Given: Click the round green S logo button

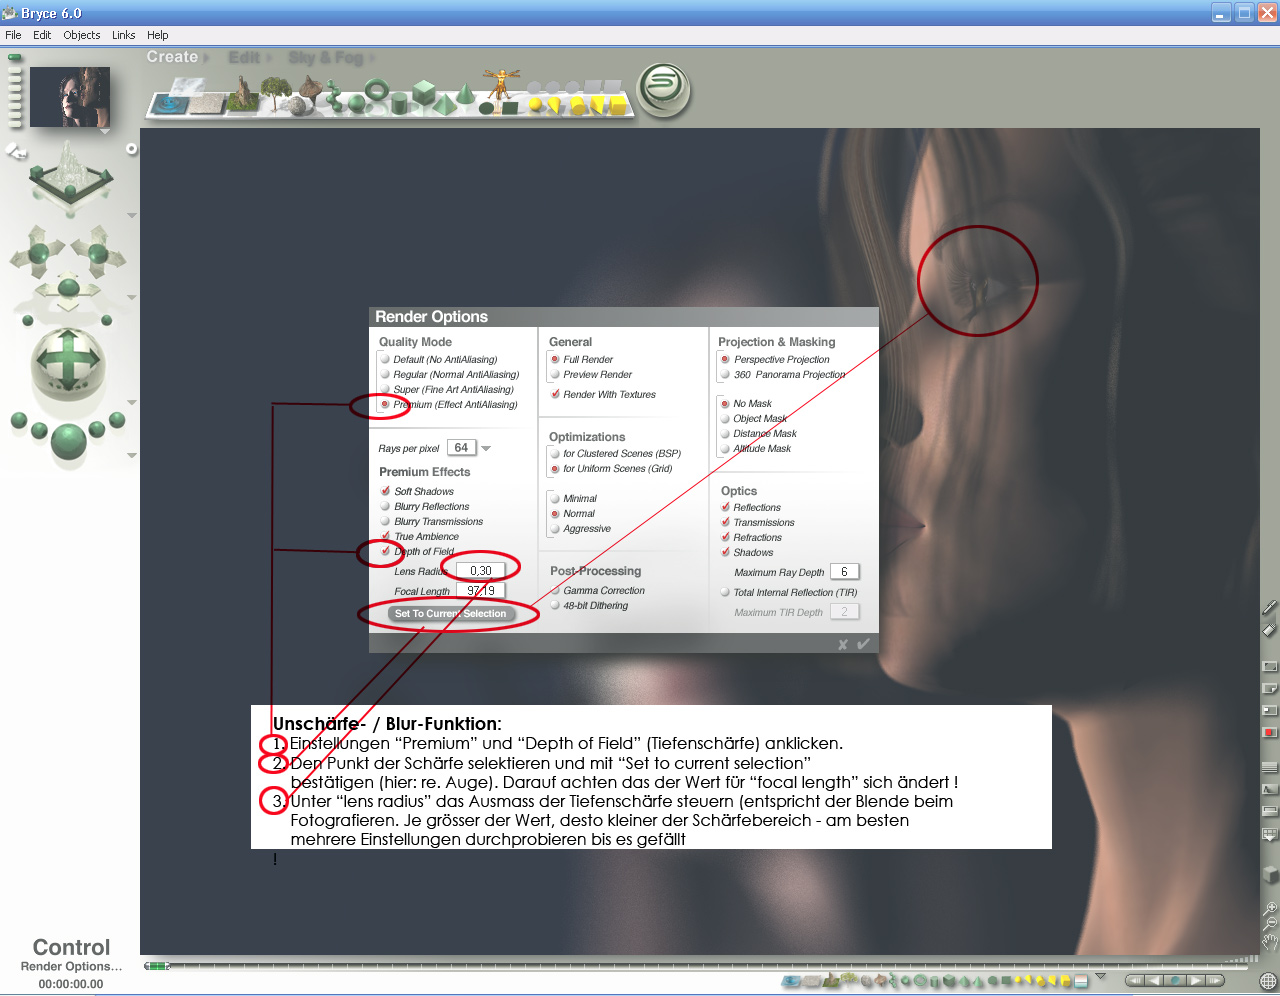Looking at the screenshot, I should tap(664, 89).
